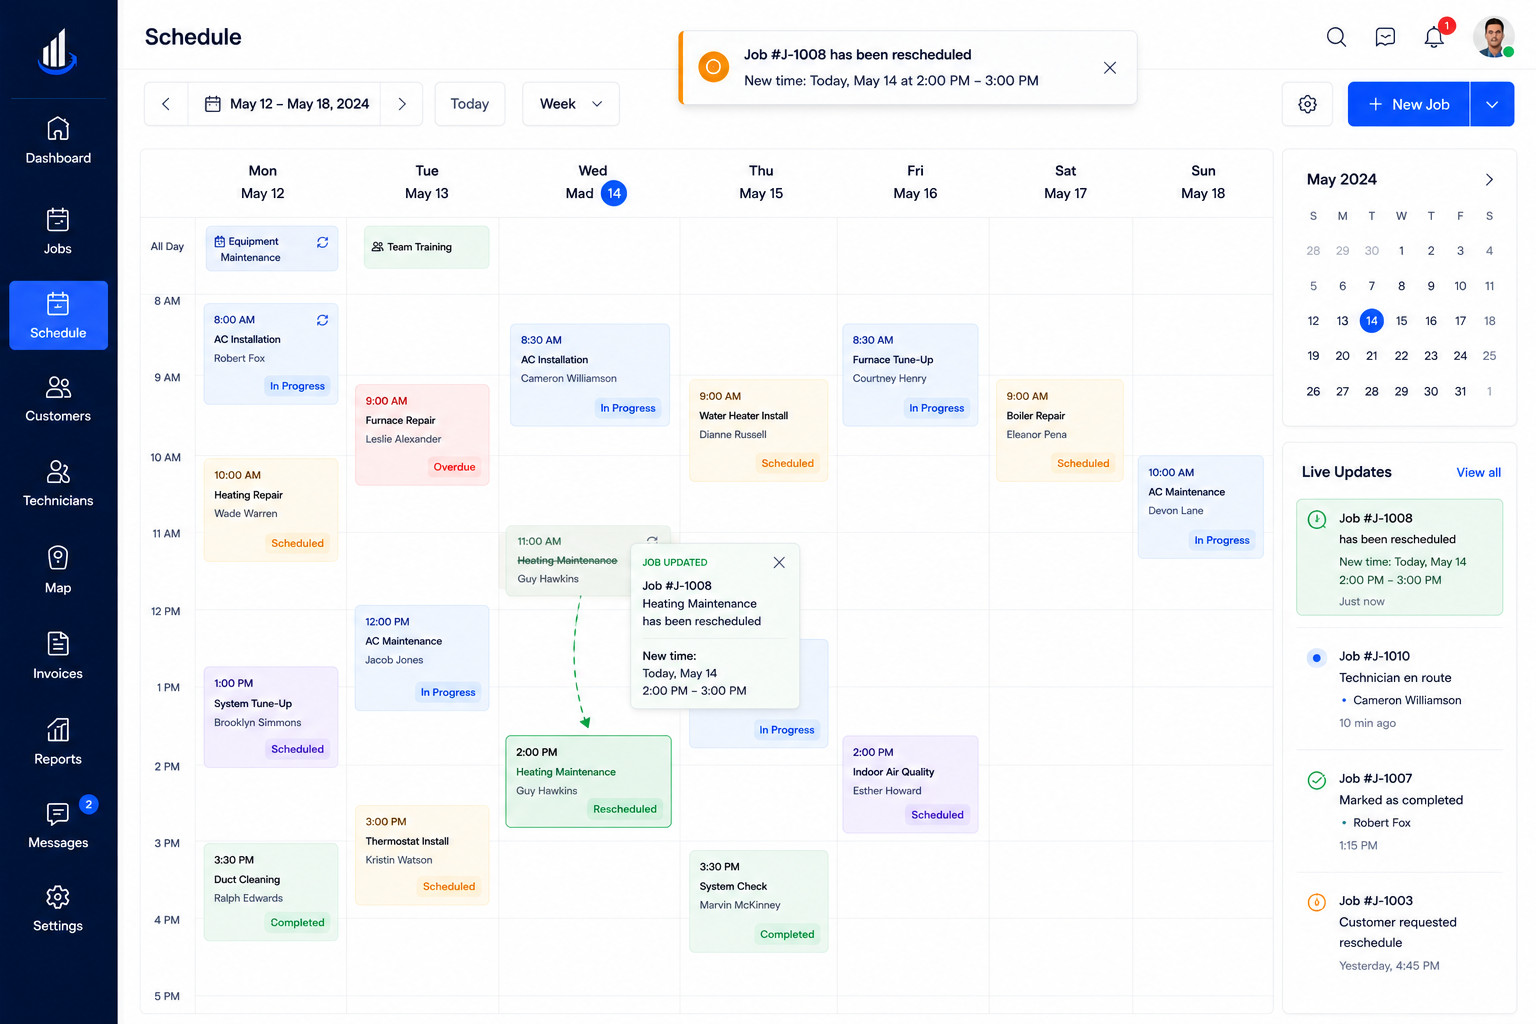Open the chat messages icon in header
The height and width of the screenshot is (1024, 1536).
click(x=1385, y=37)
